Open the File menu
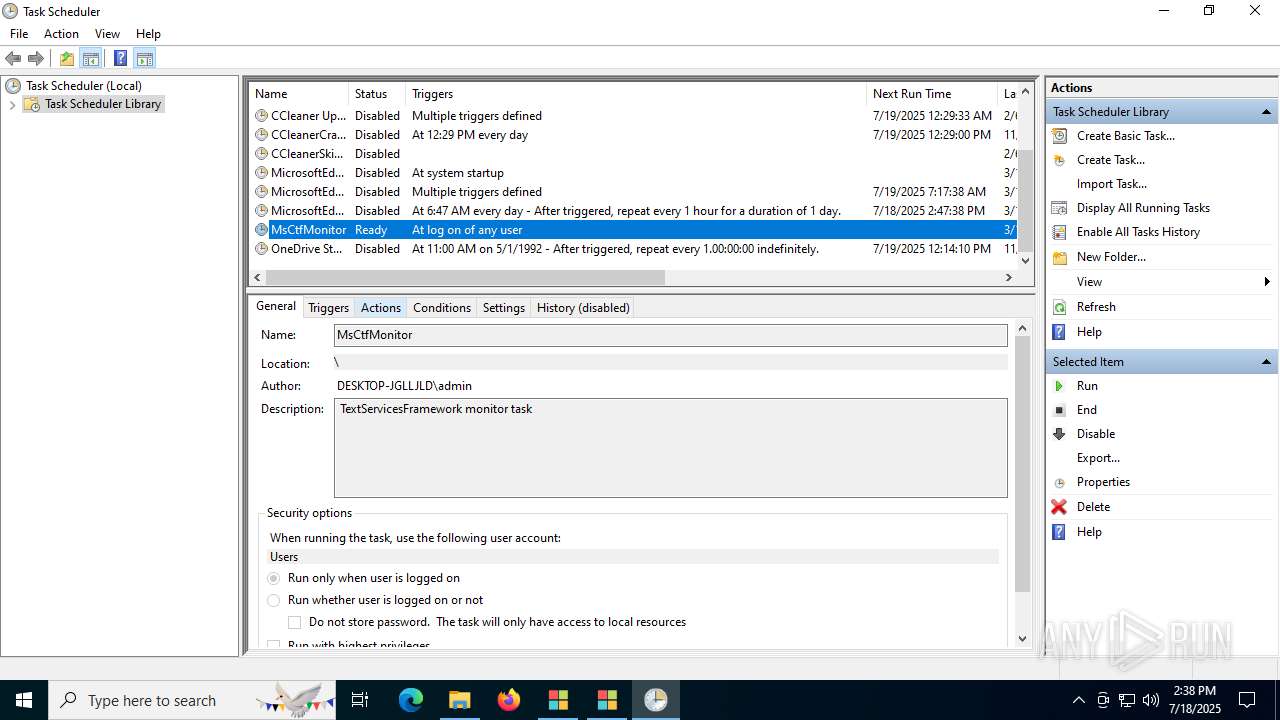This screenshot has width=1280, height=720. tap(19, 34)
